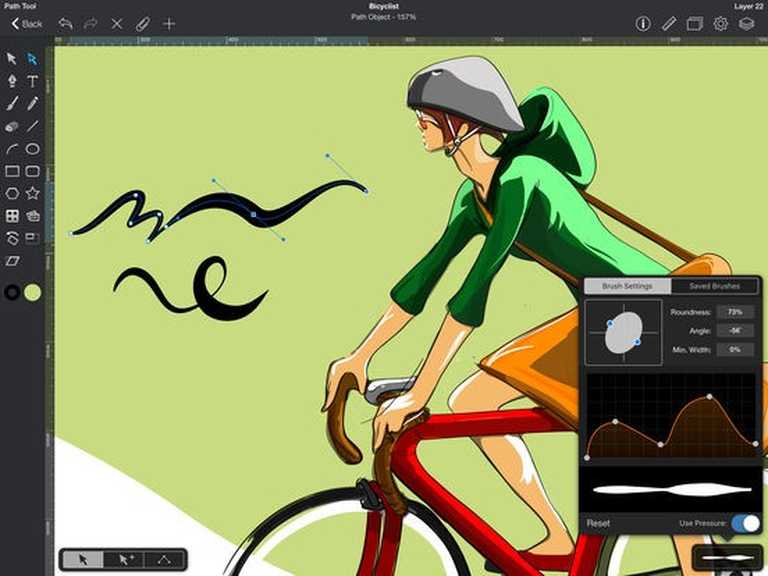Go Back to the document gallery
This screenshot has width=768, height=576.
27,24
